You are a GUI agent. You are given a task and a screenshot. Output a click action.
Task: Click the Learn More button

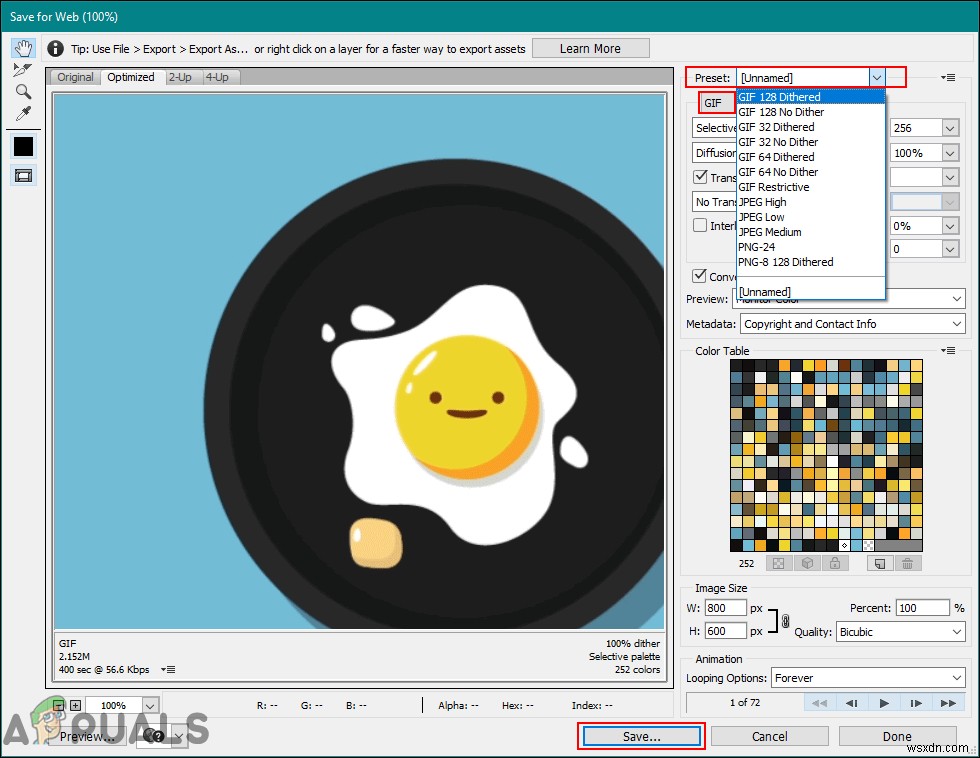coord(590,47)
